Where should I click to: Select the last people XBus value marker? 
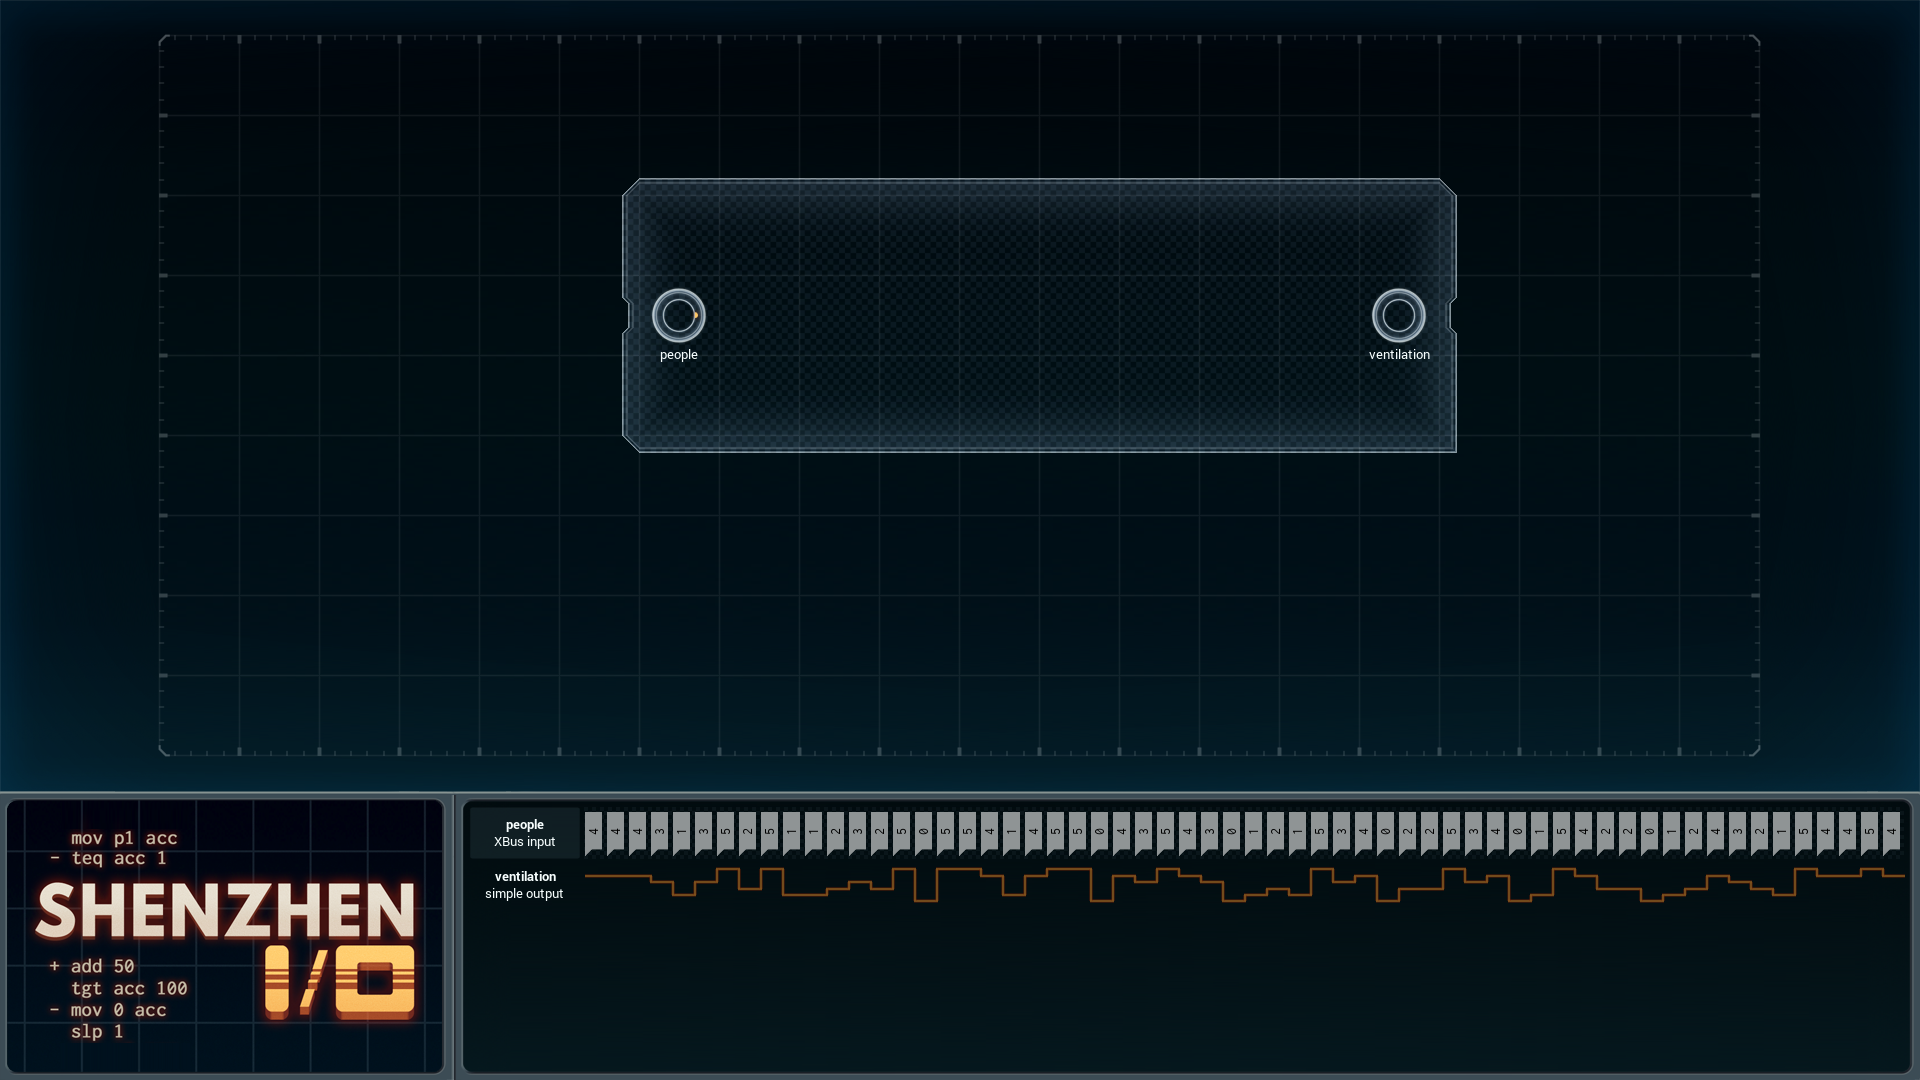click(x=1891, y=832)
